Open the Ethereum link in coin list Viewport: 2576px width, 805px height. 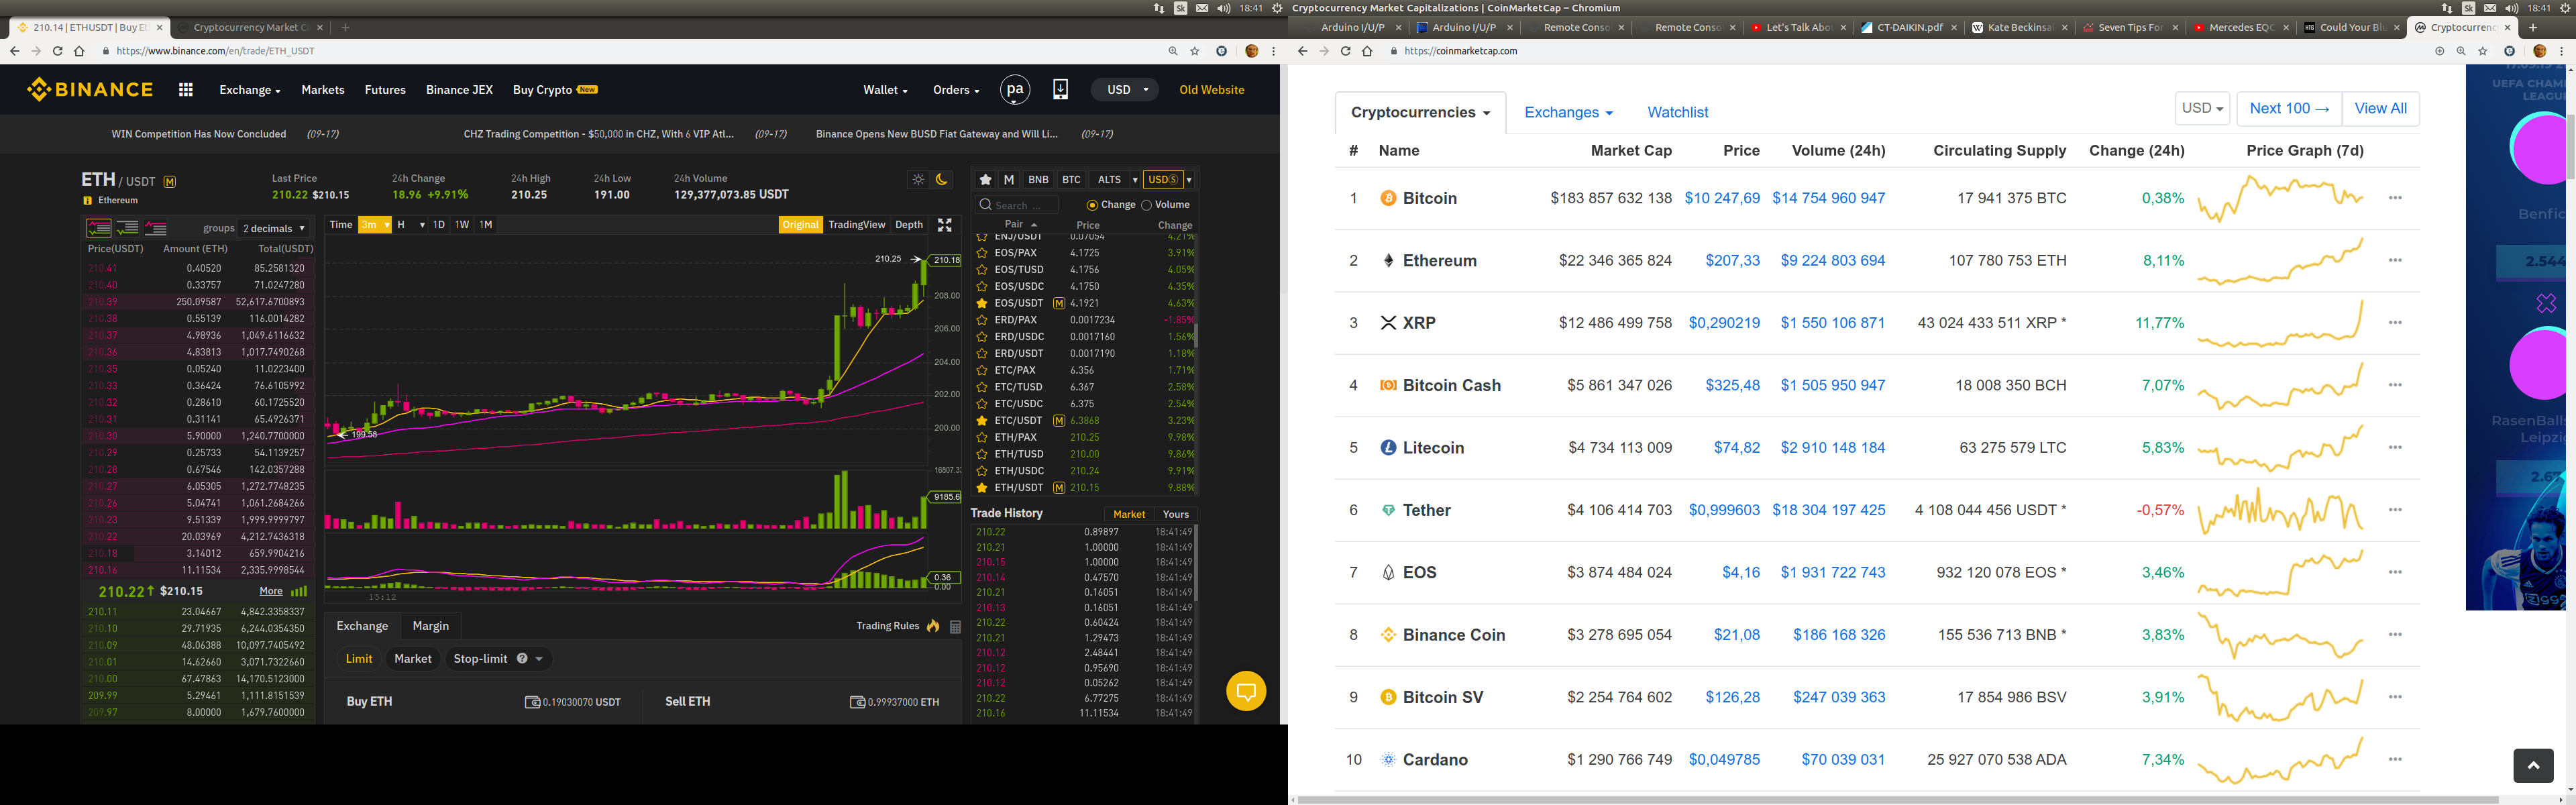pos(1439,261)
